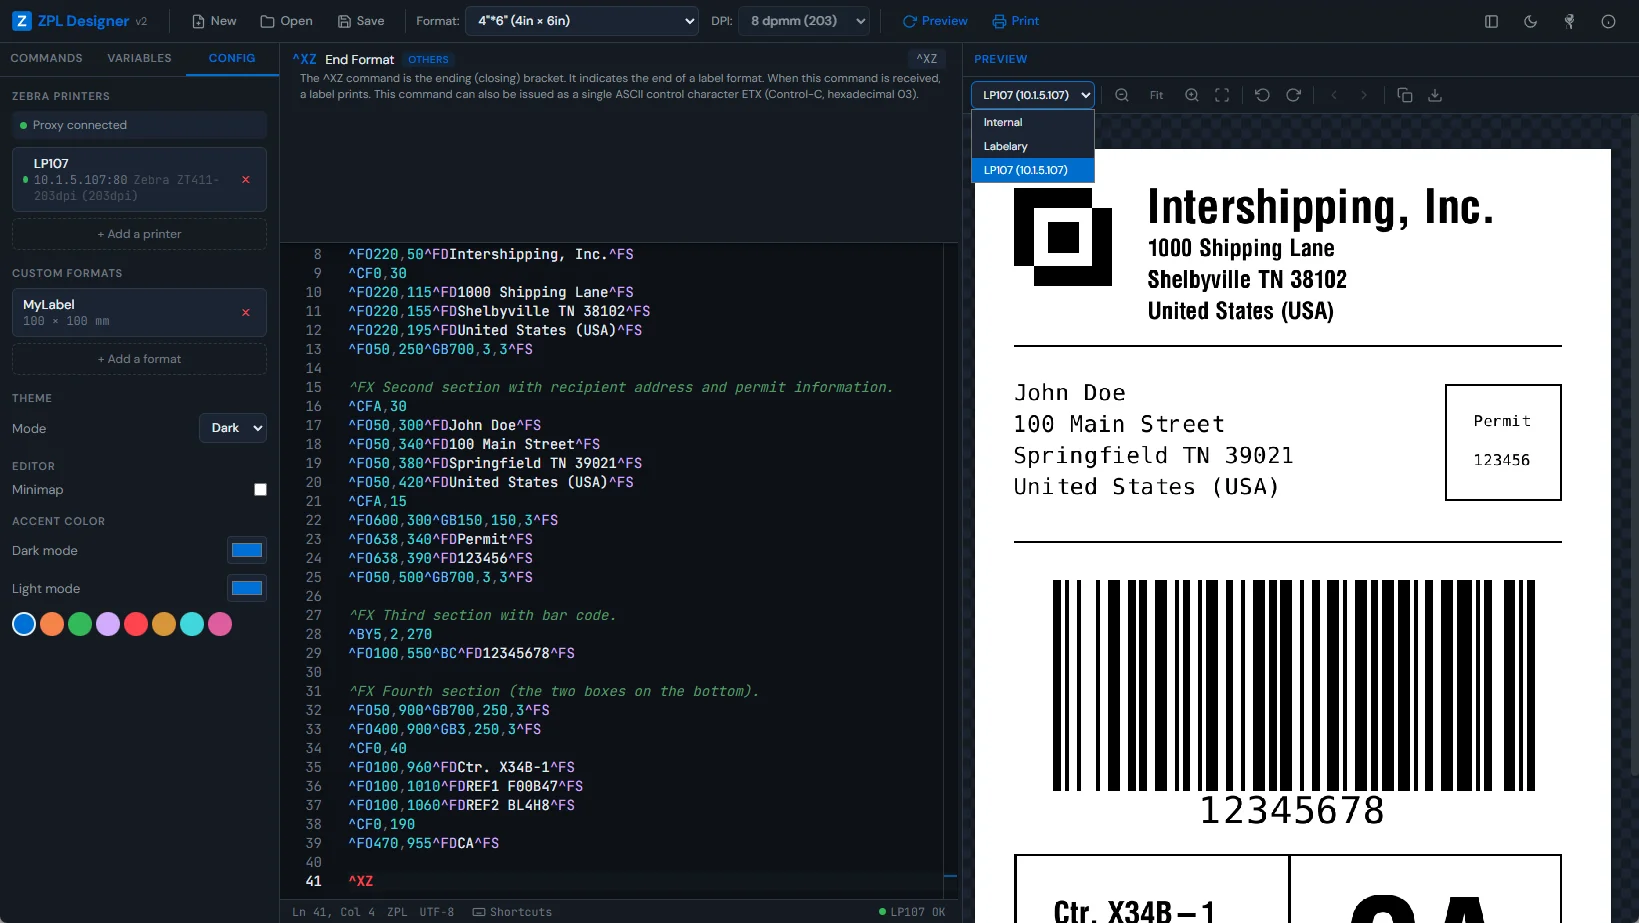Remove the LP107 printer
The height and width of the screenshot is (923, 1639).
[246, 180]
